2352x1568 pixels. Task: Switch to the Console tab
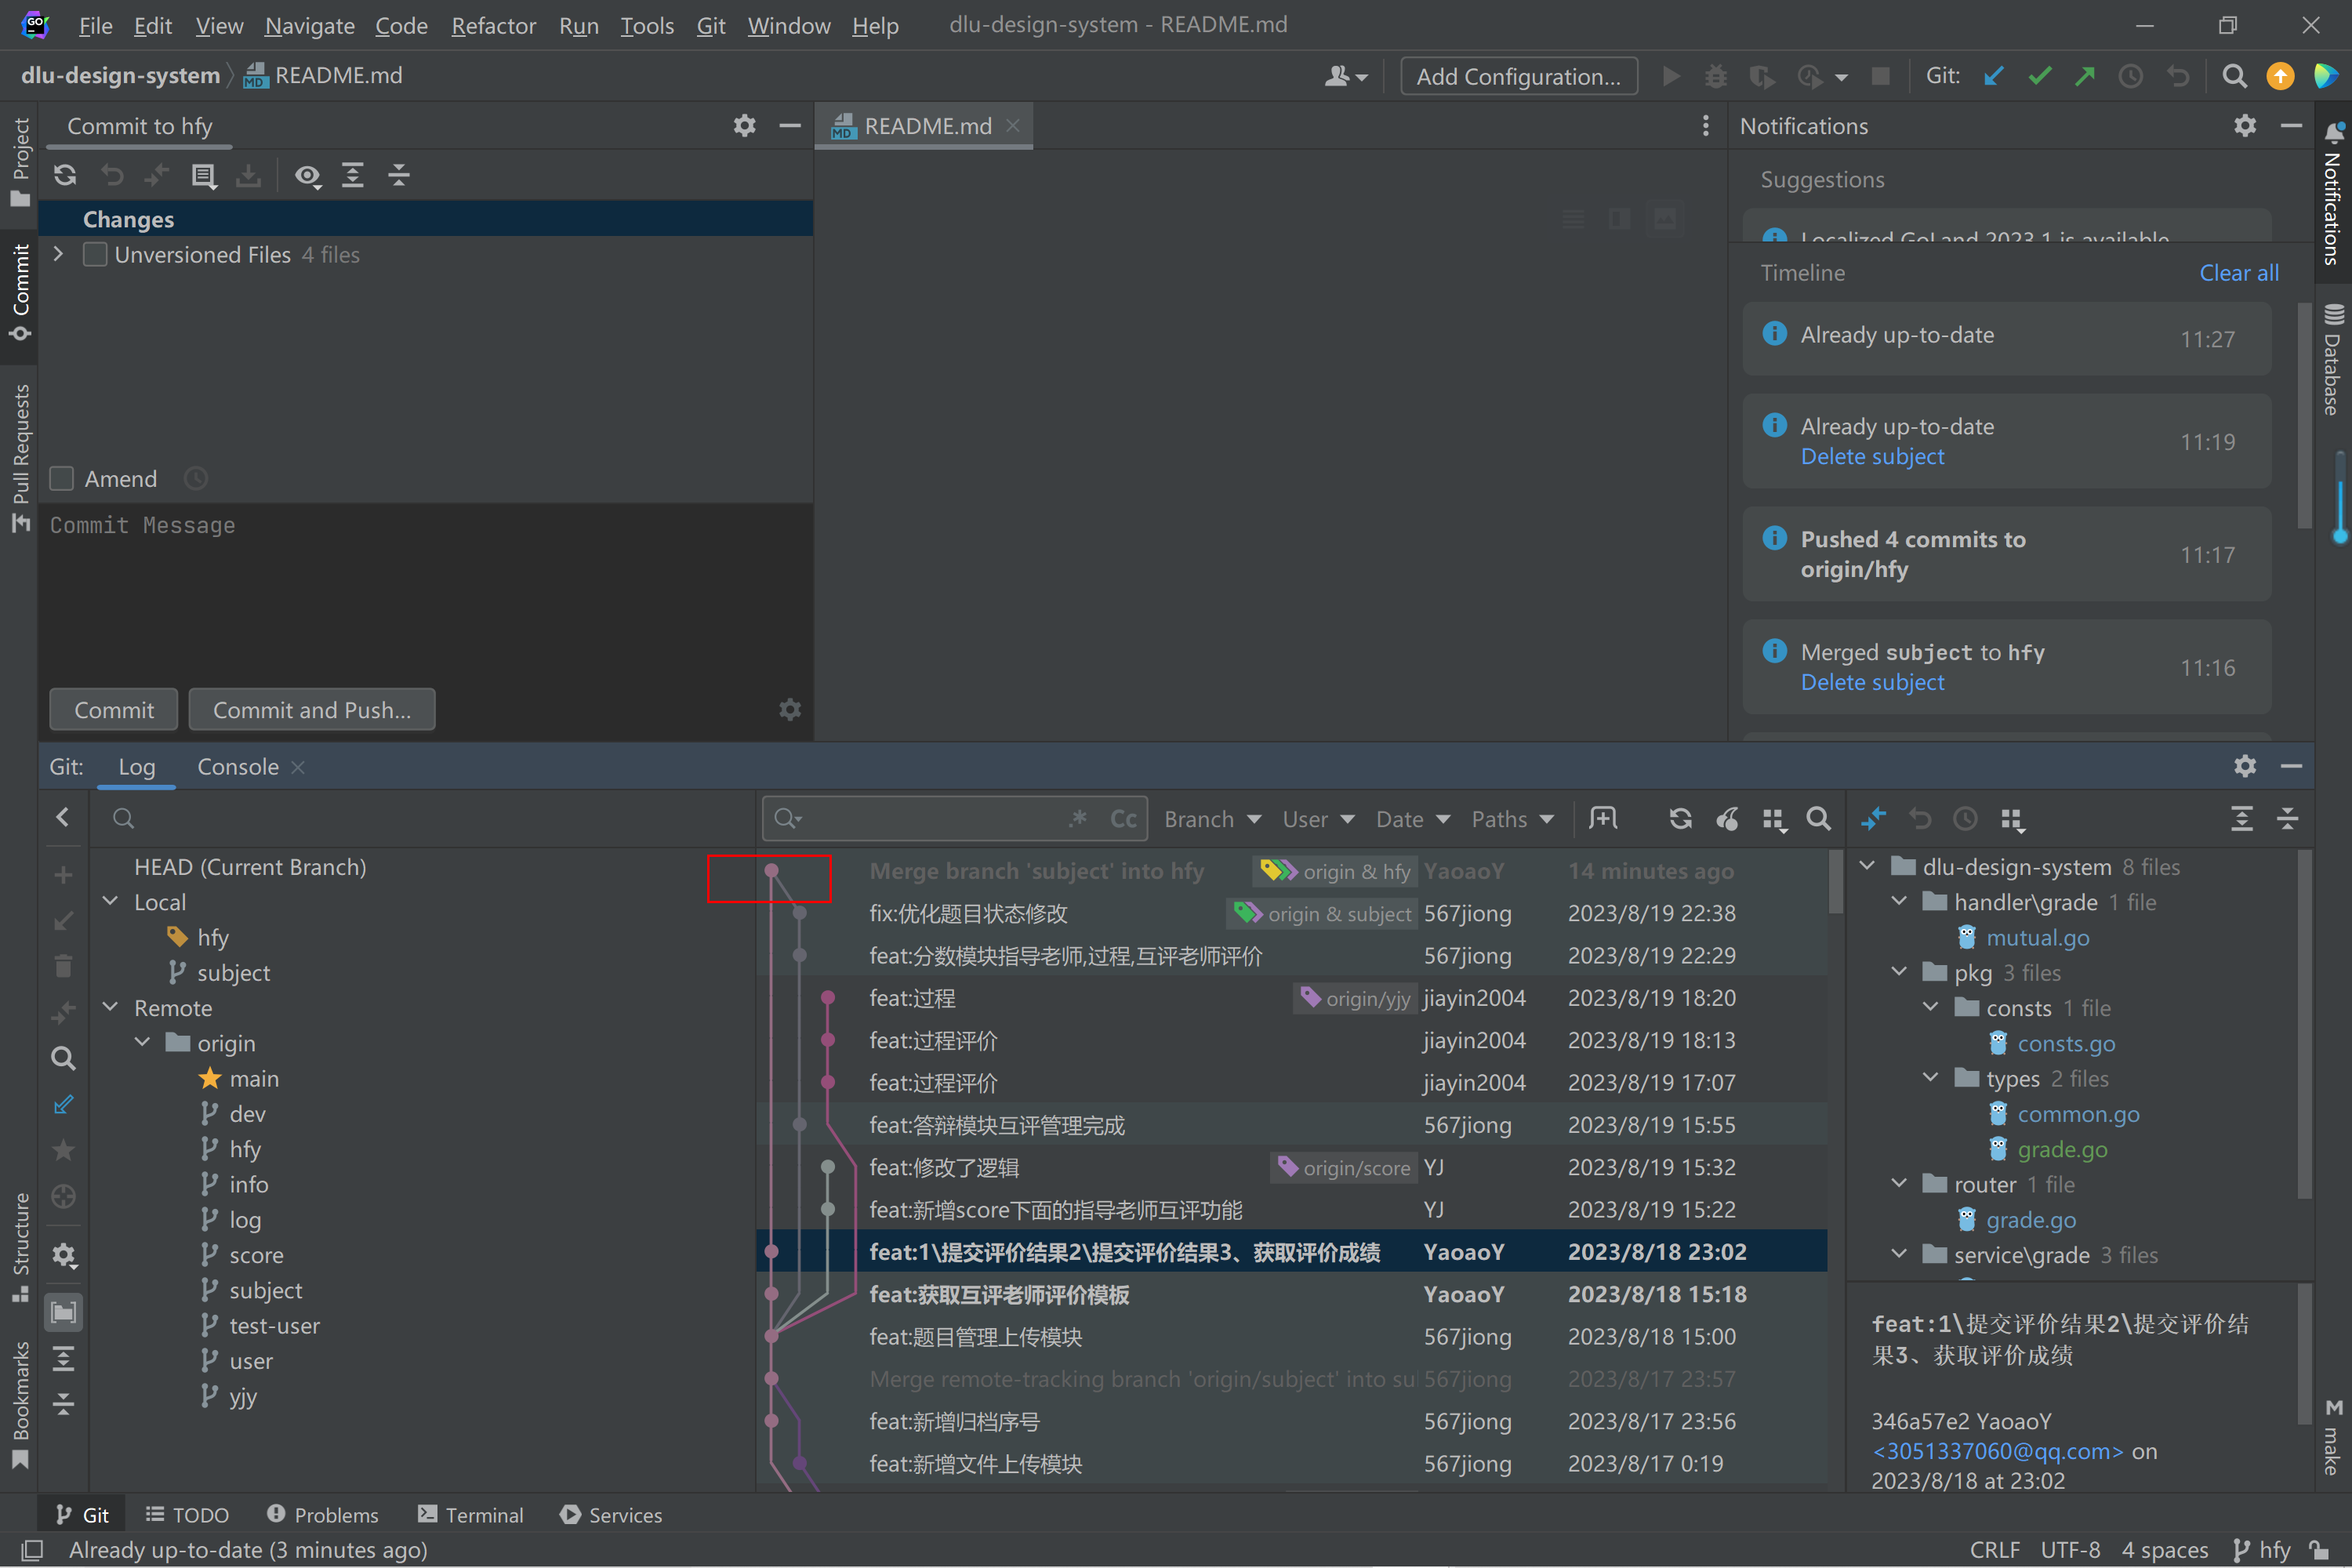238,767
